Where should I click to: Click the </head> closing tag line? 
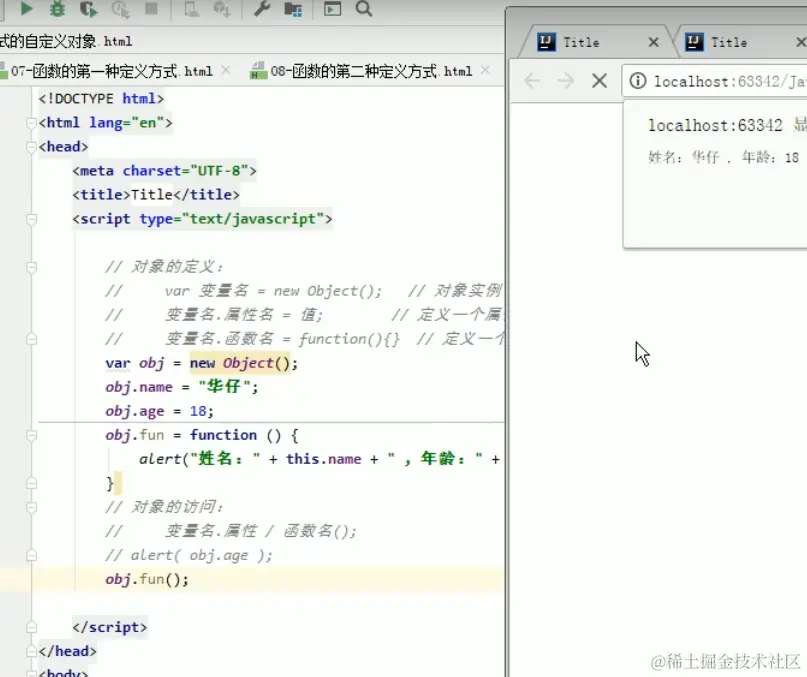click(x=67, y=651)
